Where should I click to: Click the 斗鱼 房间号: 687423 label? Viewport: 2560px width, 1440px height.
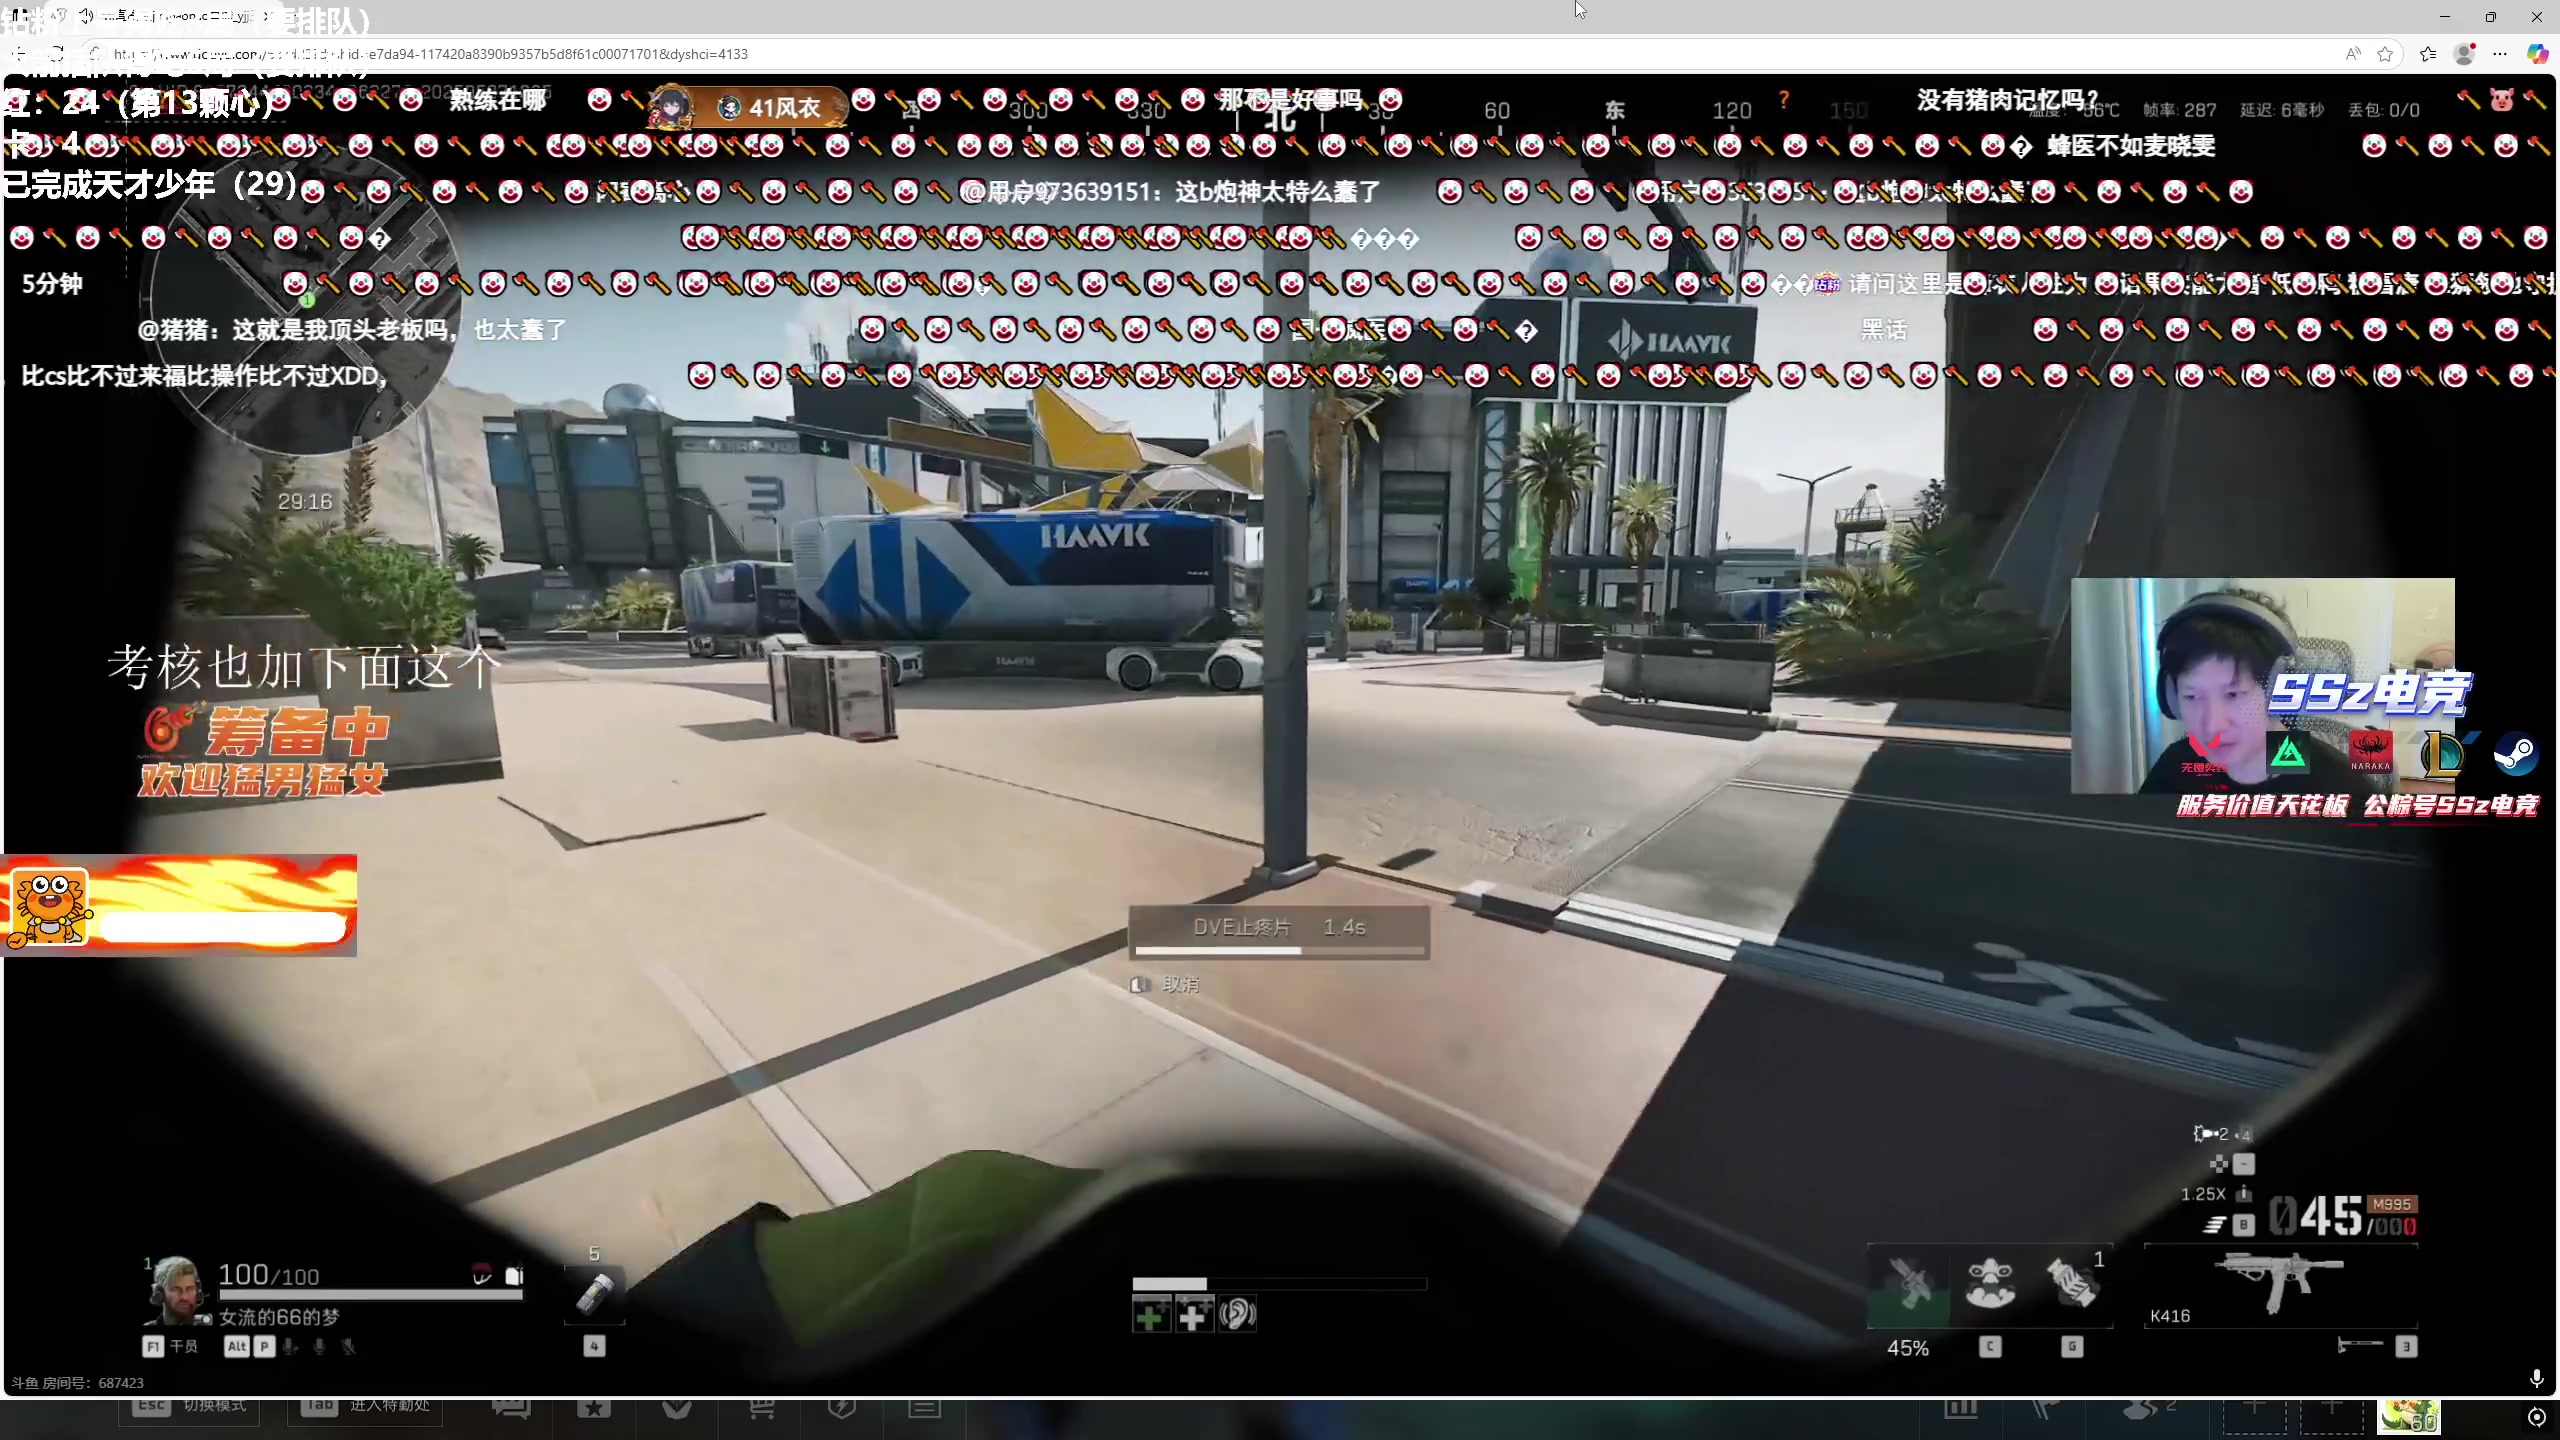(x=78, y=1383)
